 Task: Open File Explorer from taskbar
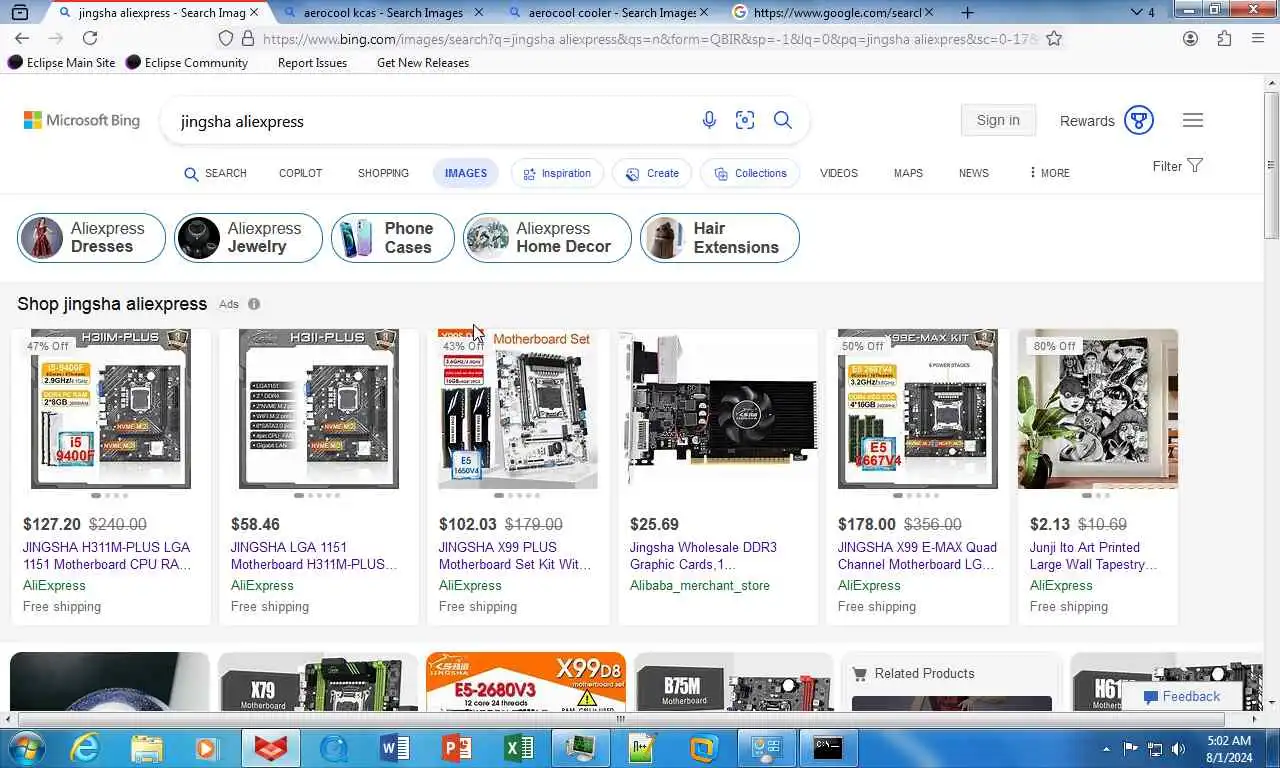coord(146,748)
